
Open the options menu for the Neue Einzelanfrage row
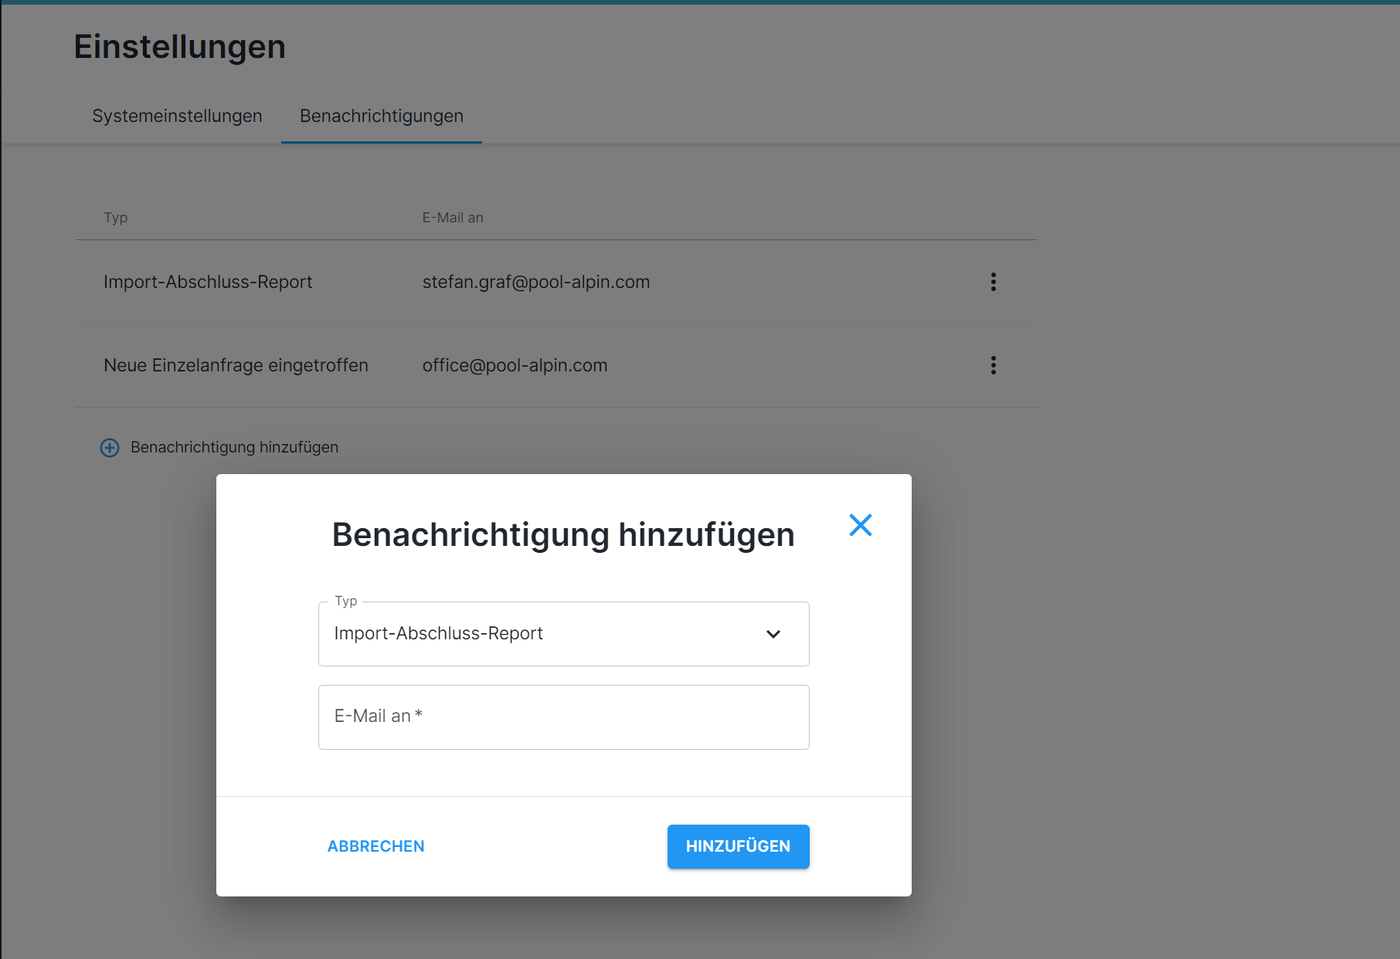click(993, 366)
